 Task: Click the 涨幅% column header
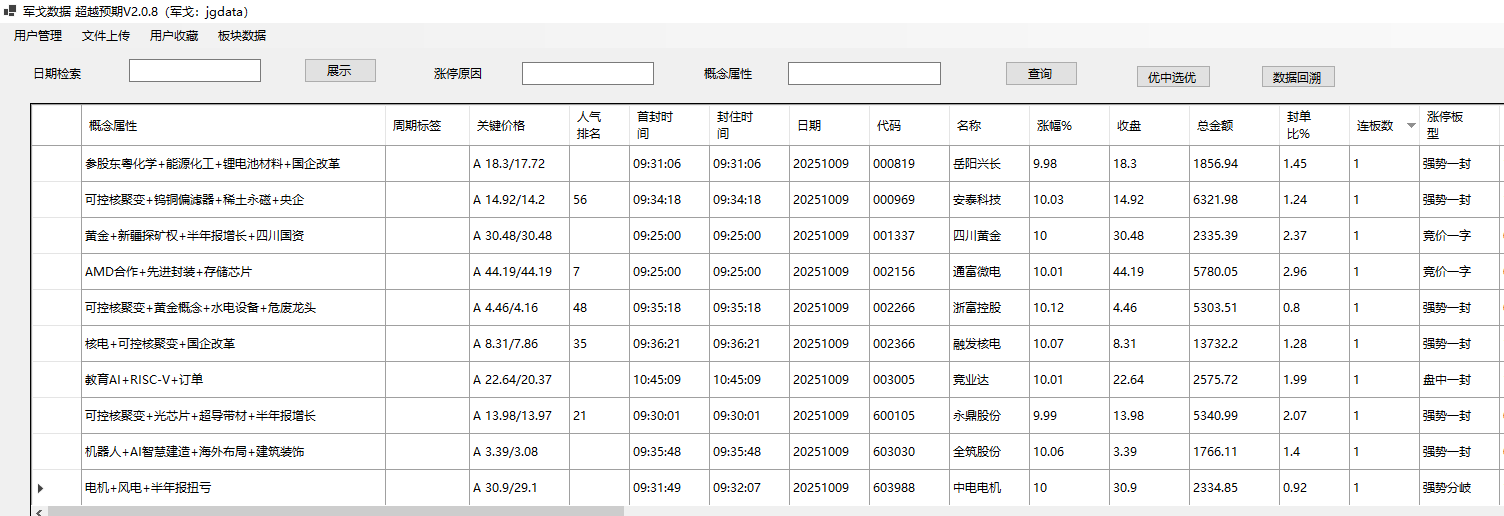(x=1070, y=126)
